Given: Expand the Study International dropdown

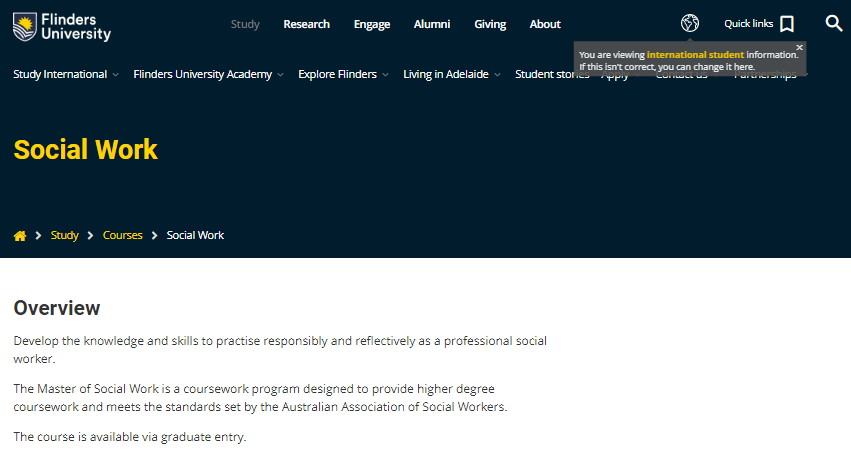Looking at the screenshot, I should [66, 74].
